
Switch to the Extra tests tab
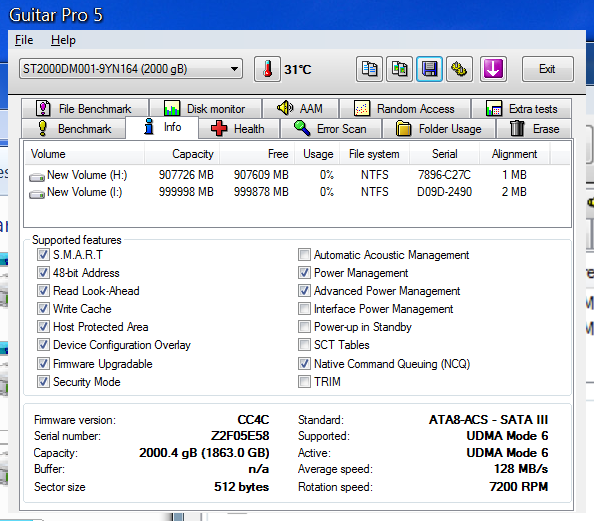click(522, 109)
